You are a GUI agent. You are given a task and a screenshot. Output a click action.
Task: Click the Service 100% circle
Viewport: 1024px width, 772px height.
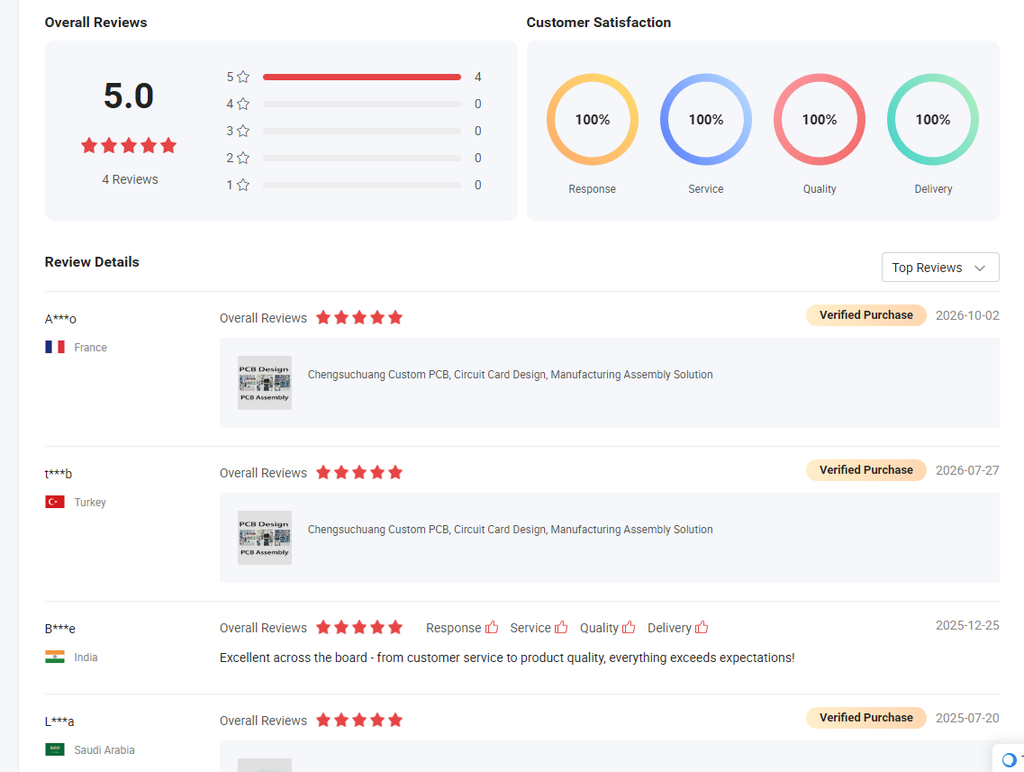(x=706, y=120)
